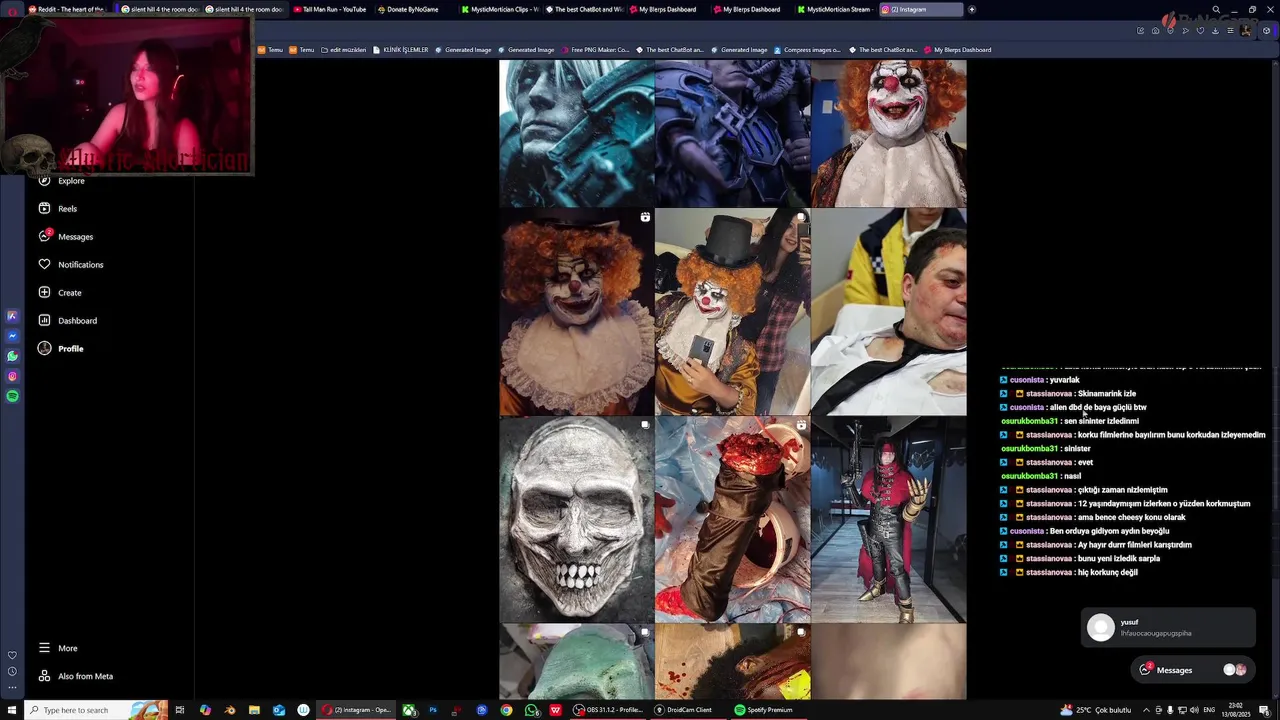The height and width of the screenshot is (720, 1280).
Task: Open the Dashboard chart icon
Action: coord(44,321)
